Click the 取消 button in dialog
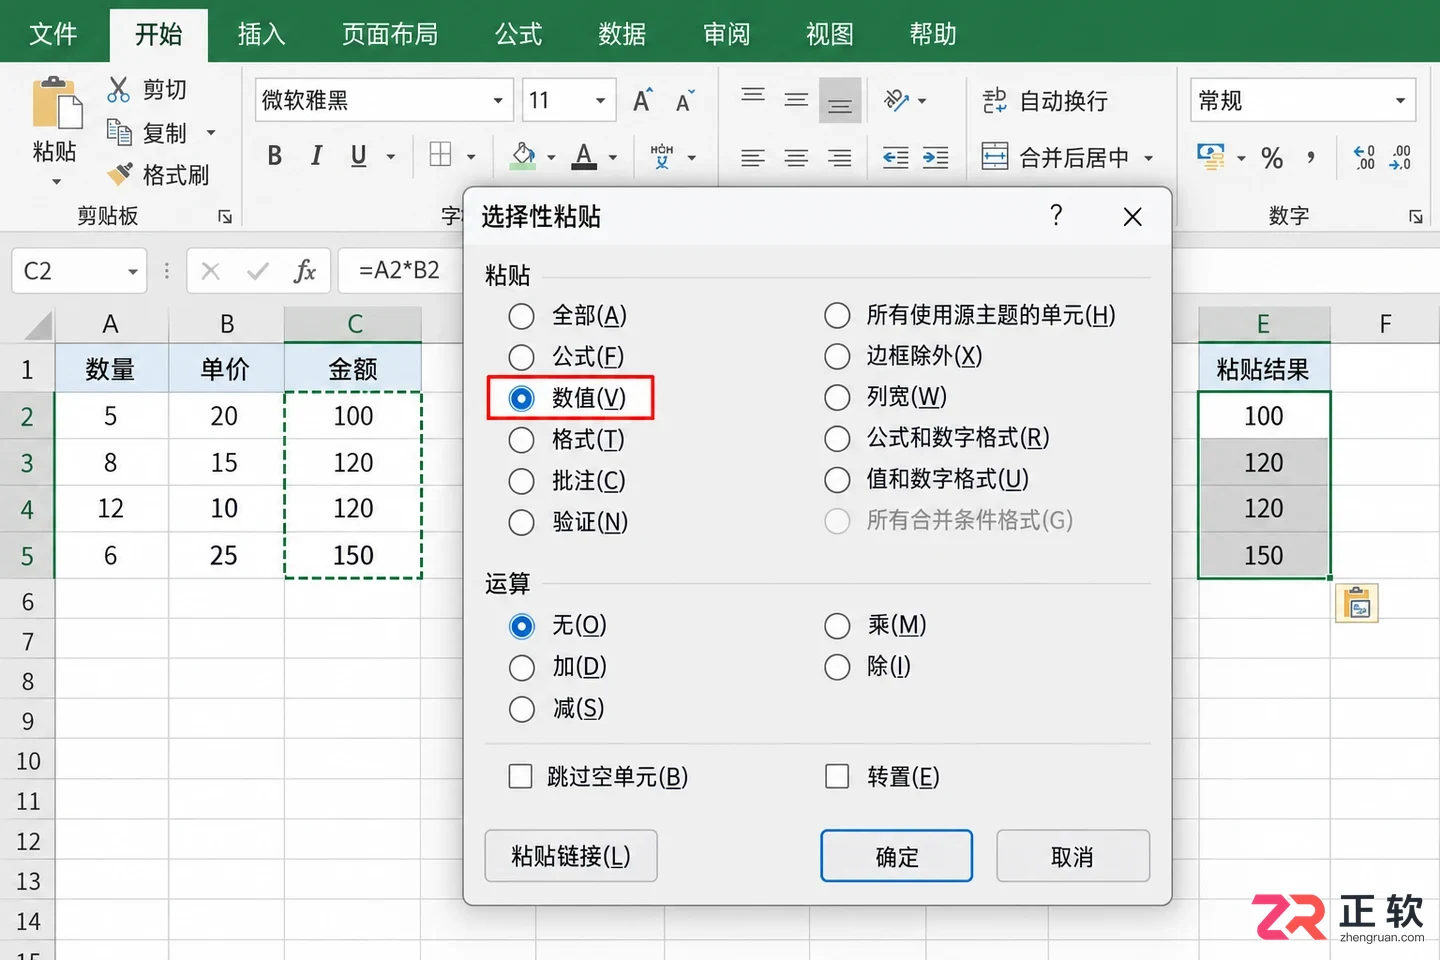The height and width of the screenshot is (960, 1440). [1072, 857]
